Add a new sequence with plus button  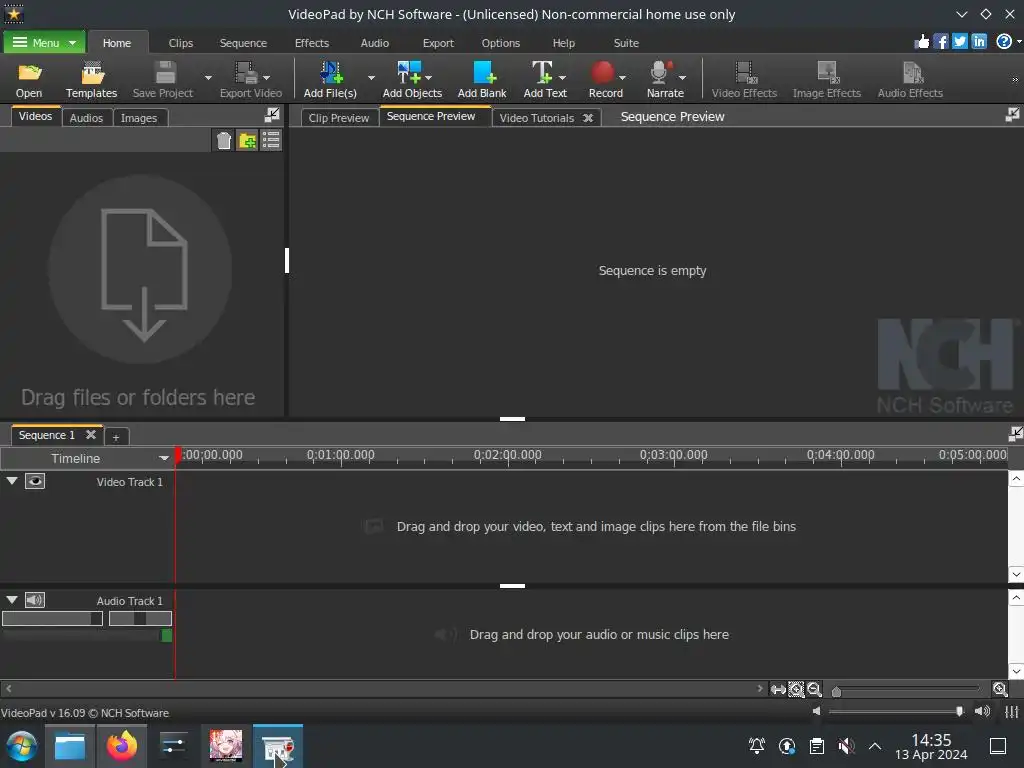coord(116,436)
